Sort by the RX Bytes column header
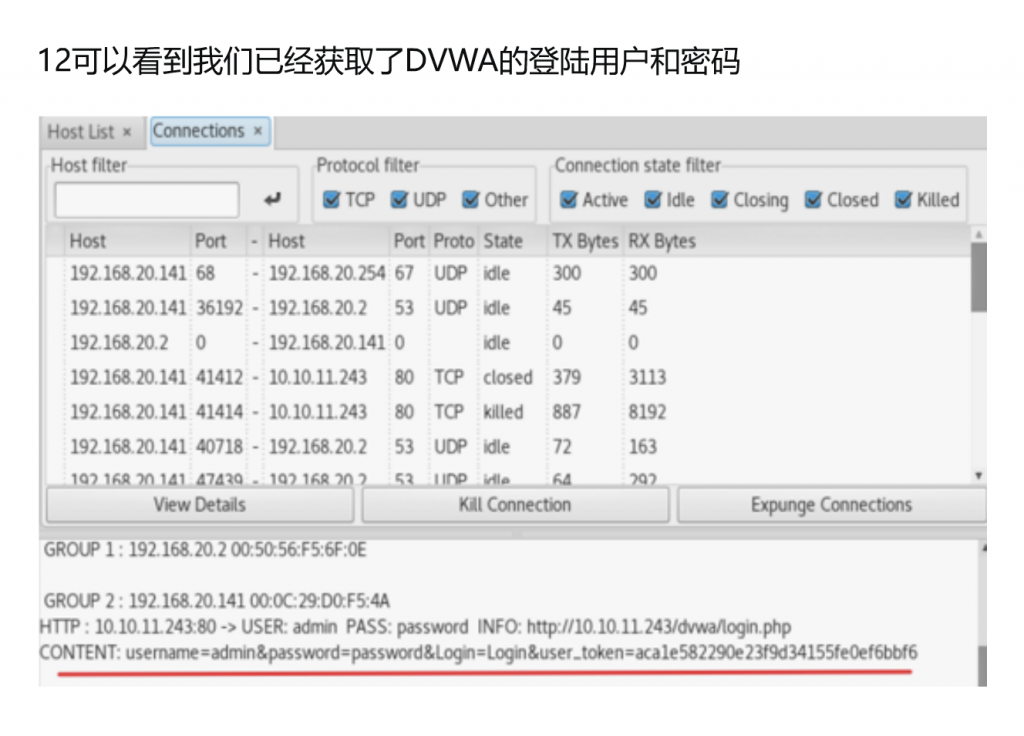This screenshot has height=736, width=1024. [662, 241]
